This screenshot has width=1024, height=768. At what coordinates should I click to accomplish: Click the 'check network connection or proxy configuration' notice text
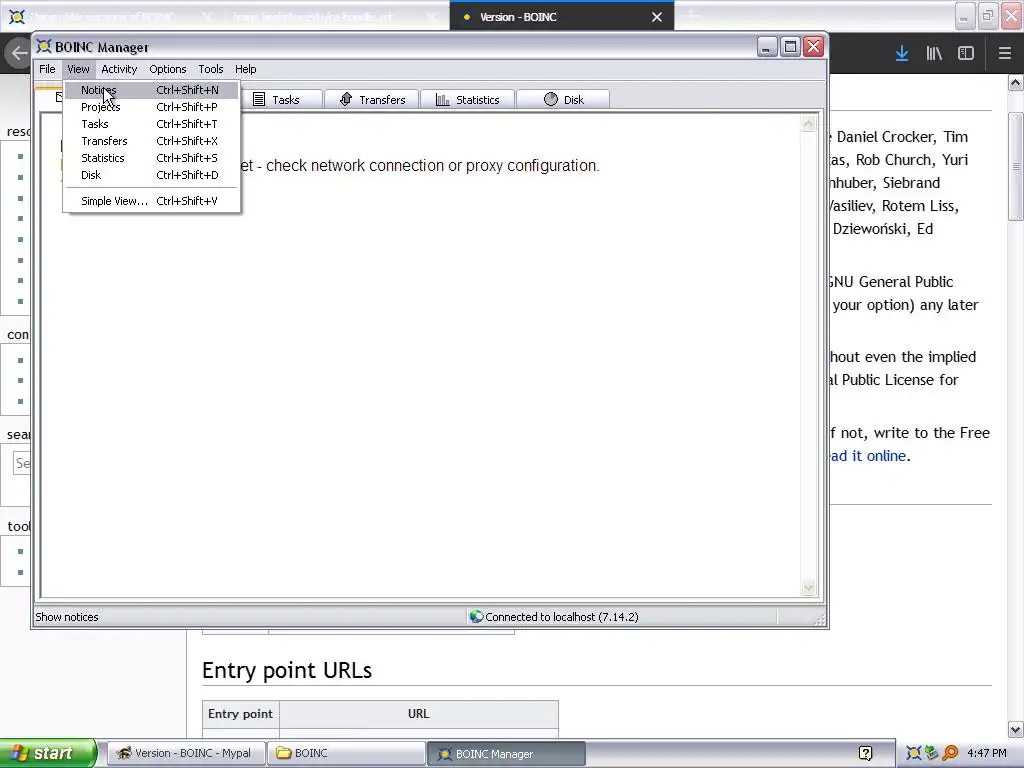point(432,166)
